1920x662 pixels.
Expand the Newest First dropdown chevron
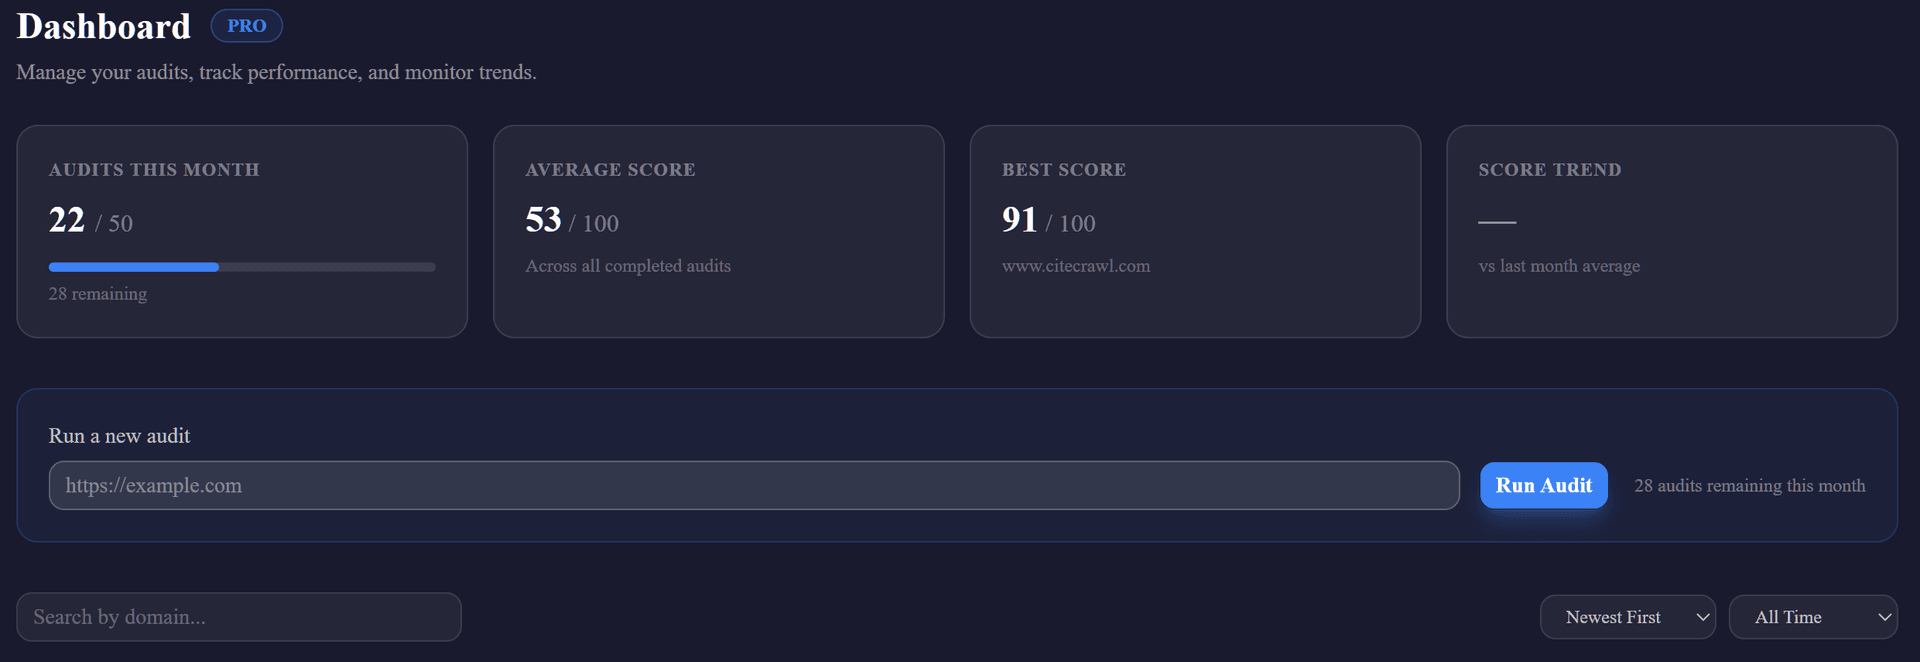pos(1701,617)
